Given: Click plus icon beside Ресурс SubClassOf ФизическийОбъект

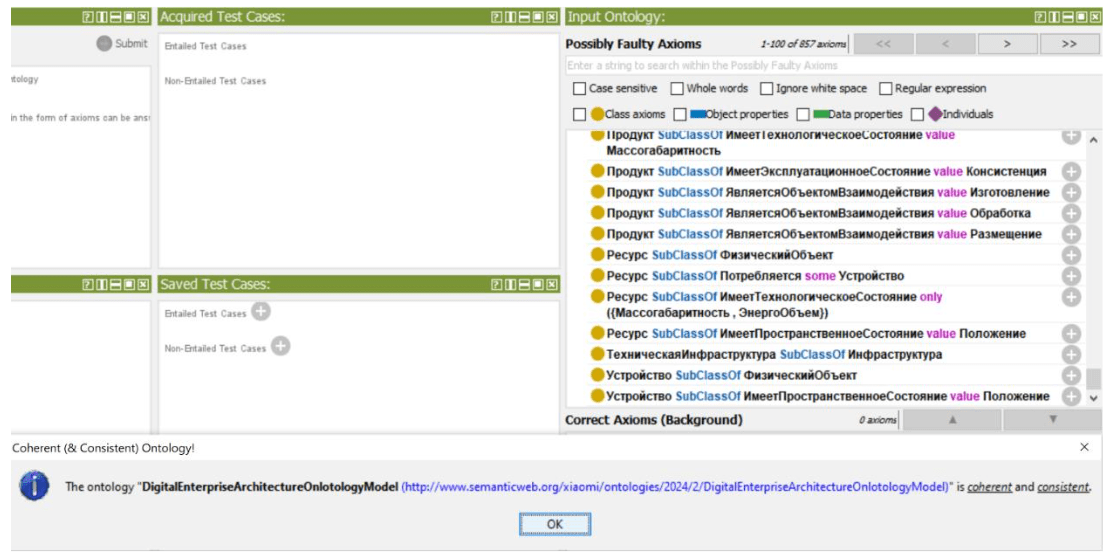Looking at the screenshot, I should pos(1071,255).
